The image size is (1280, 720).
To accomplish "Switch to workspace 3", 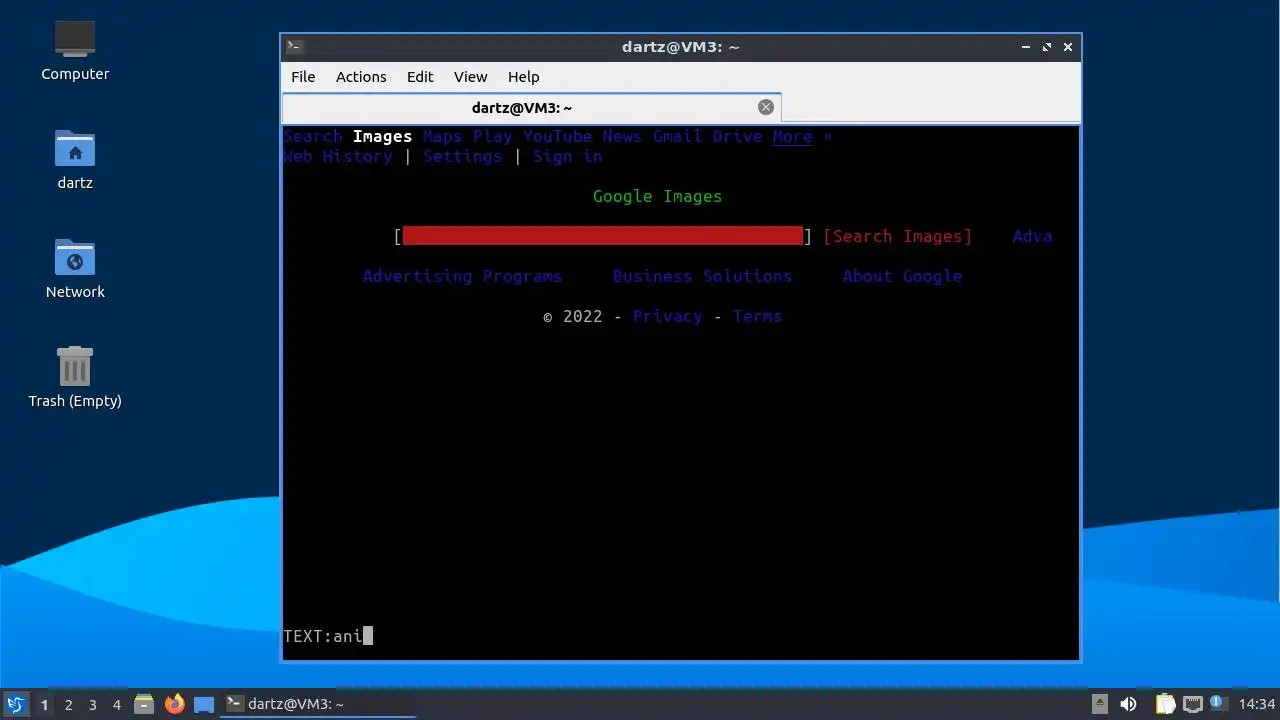I will tap(93, 705).
